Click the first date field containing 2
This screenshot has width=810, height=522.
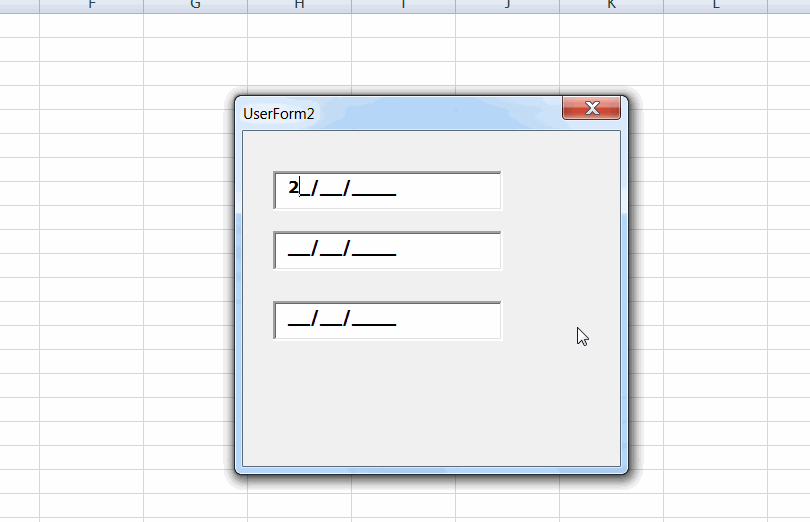[x=387, y=189]
